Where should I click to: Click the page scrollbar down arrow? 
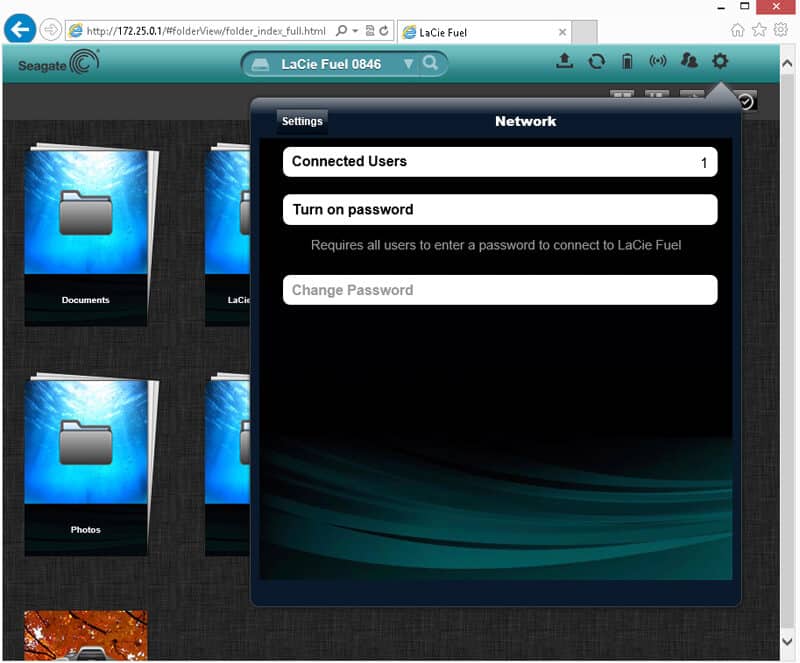pyautogui.click(x=787, y=641)
